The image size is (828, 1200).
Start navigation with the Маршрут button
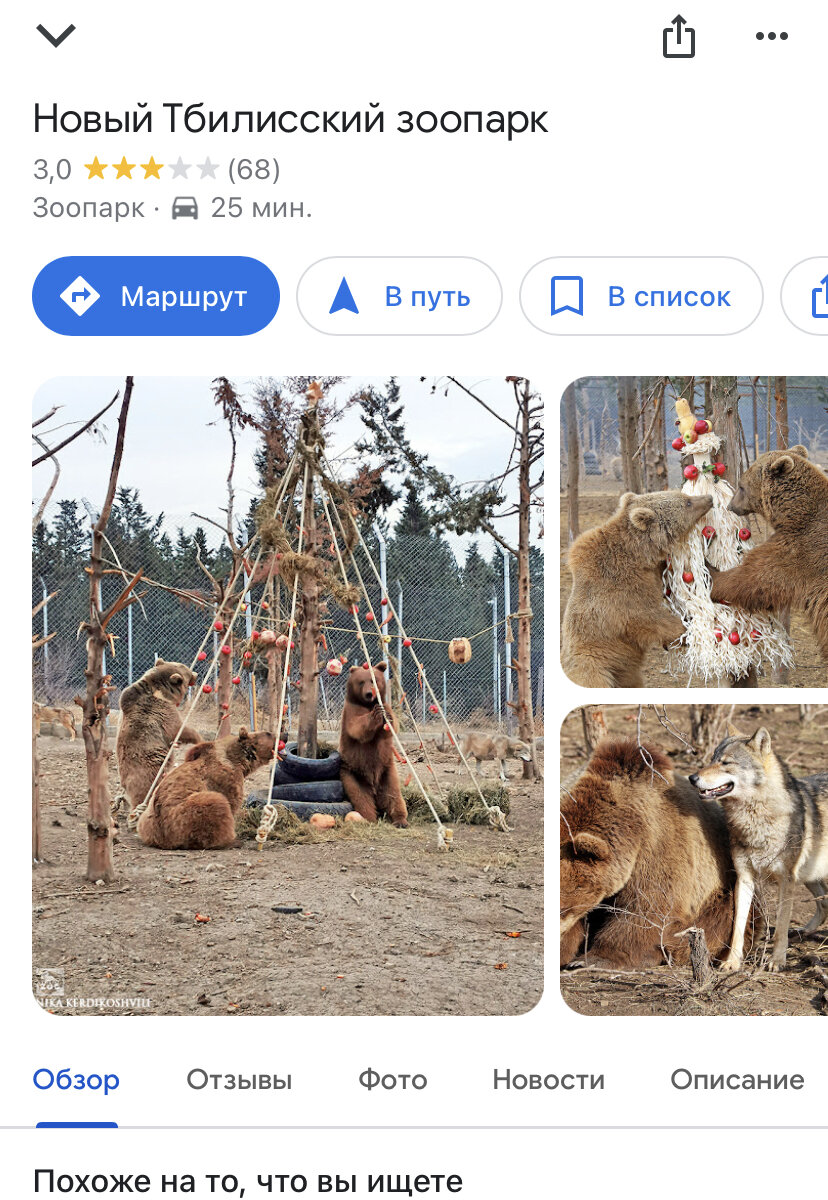point(155,295)
